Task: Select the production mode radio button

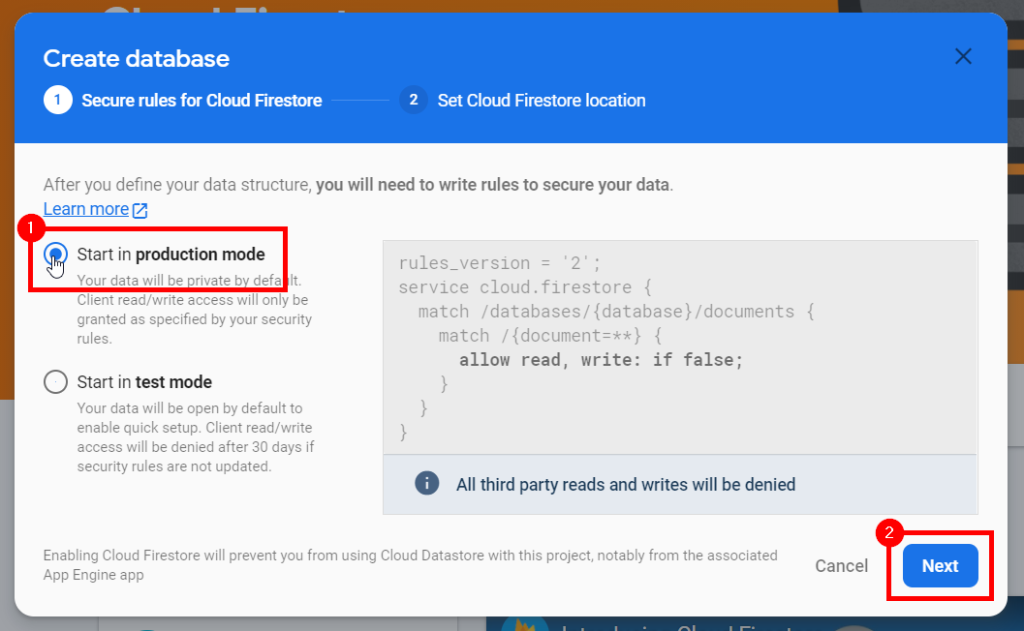Action: [x=57, y=254]
